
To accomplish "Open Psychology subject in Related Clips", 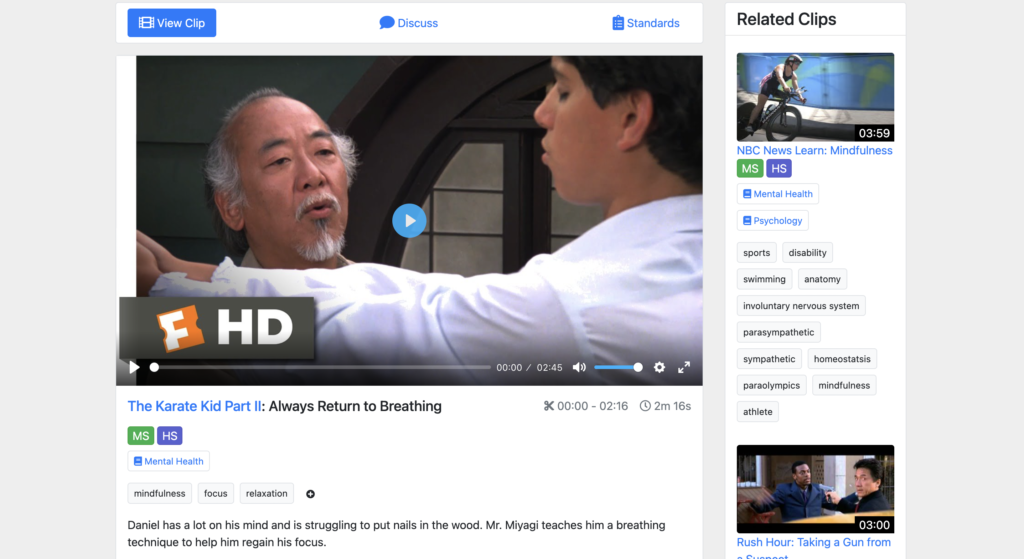I will [773, 221].
